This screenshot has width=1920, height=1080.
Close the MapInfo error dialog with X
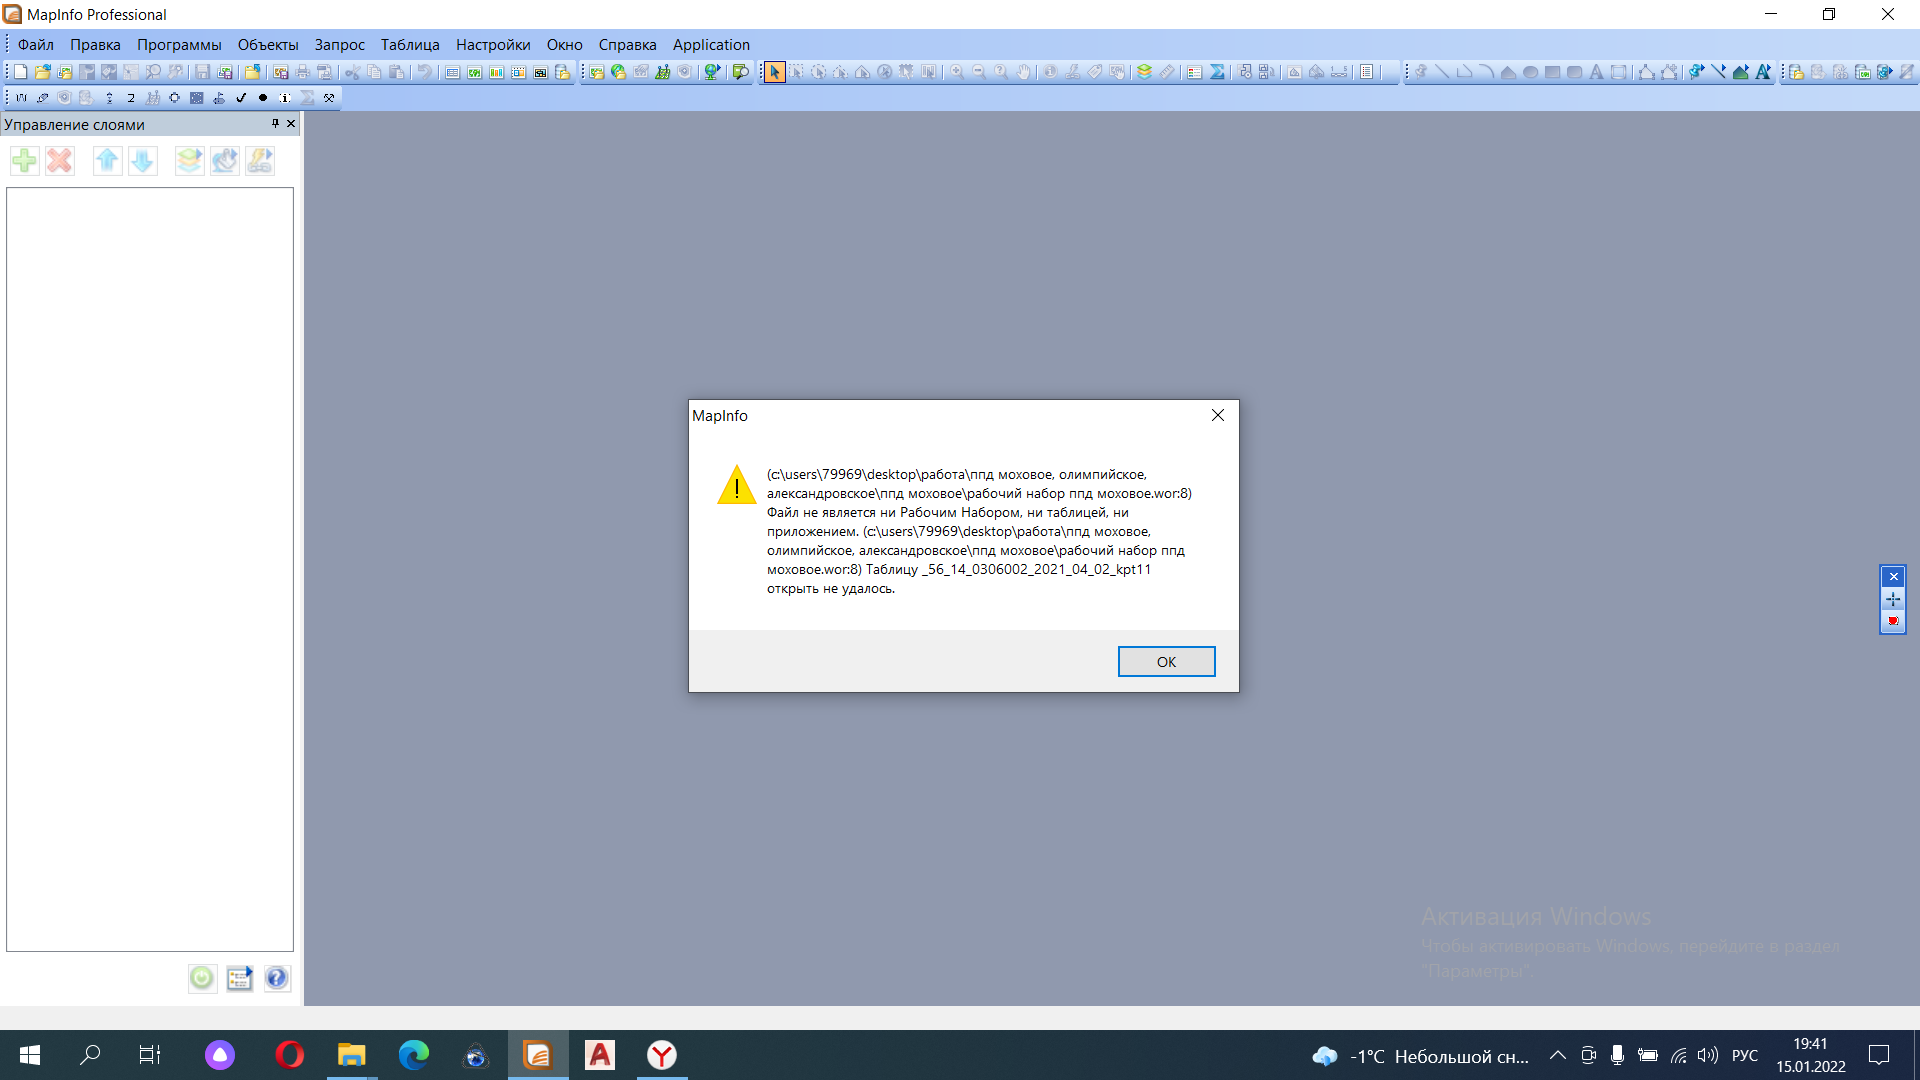click(1217, 415)
